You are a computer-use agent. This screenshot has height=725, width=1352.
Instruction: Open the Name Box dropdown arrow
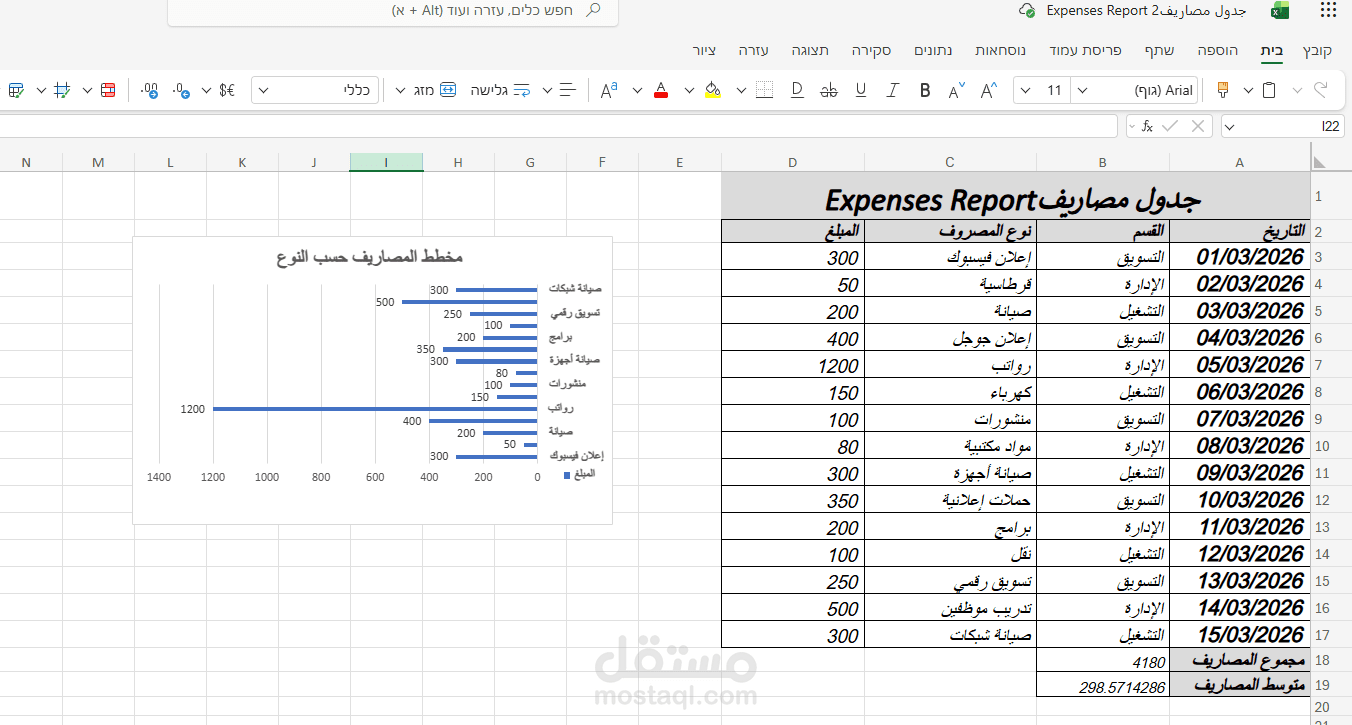[x=1230, y=126]
